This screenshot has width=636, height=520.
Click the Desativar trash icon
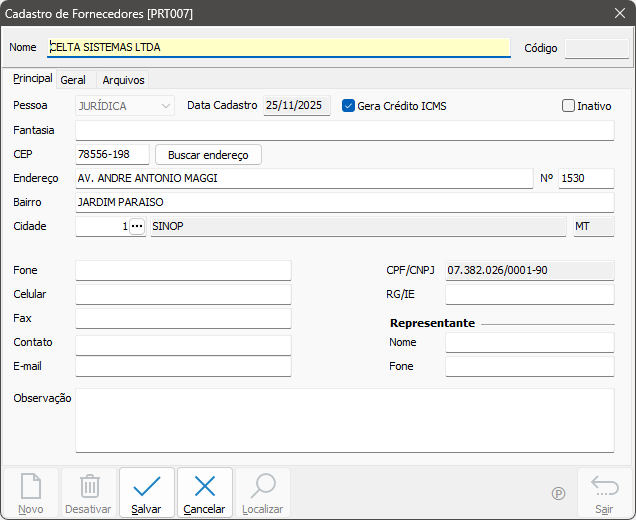coord(89,487)
